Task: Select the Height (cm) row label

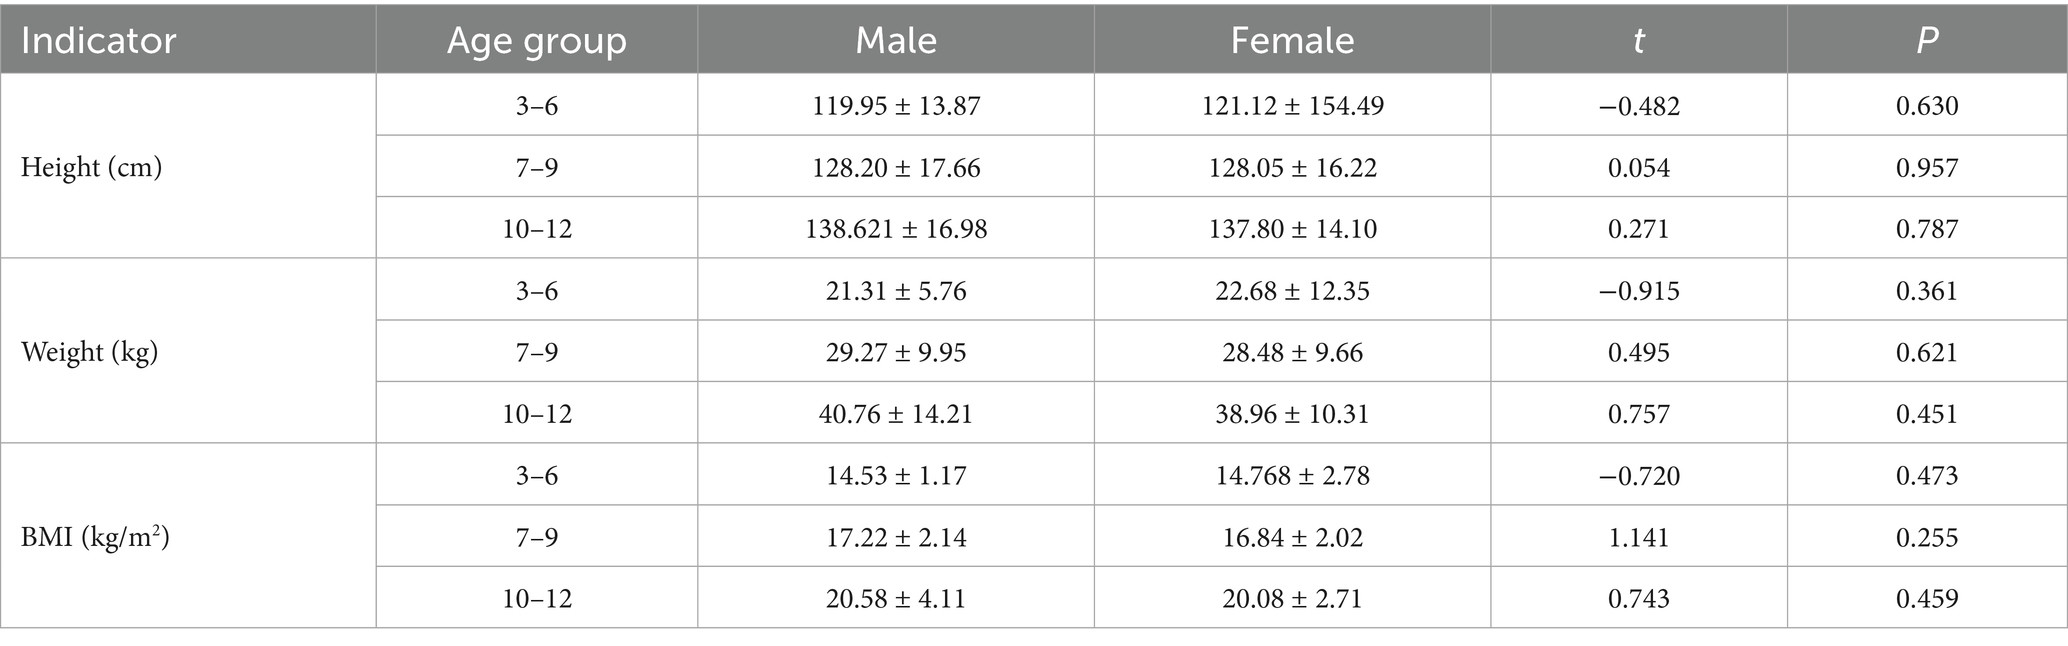Action: point(91,167)
